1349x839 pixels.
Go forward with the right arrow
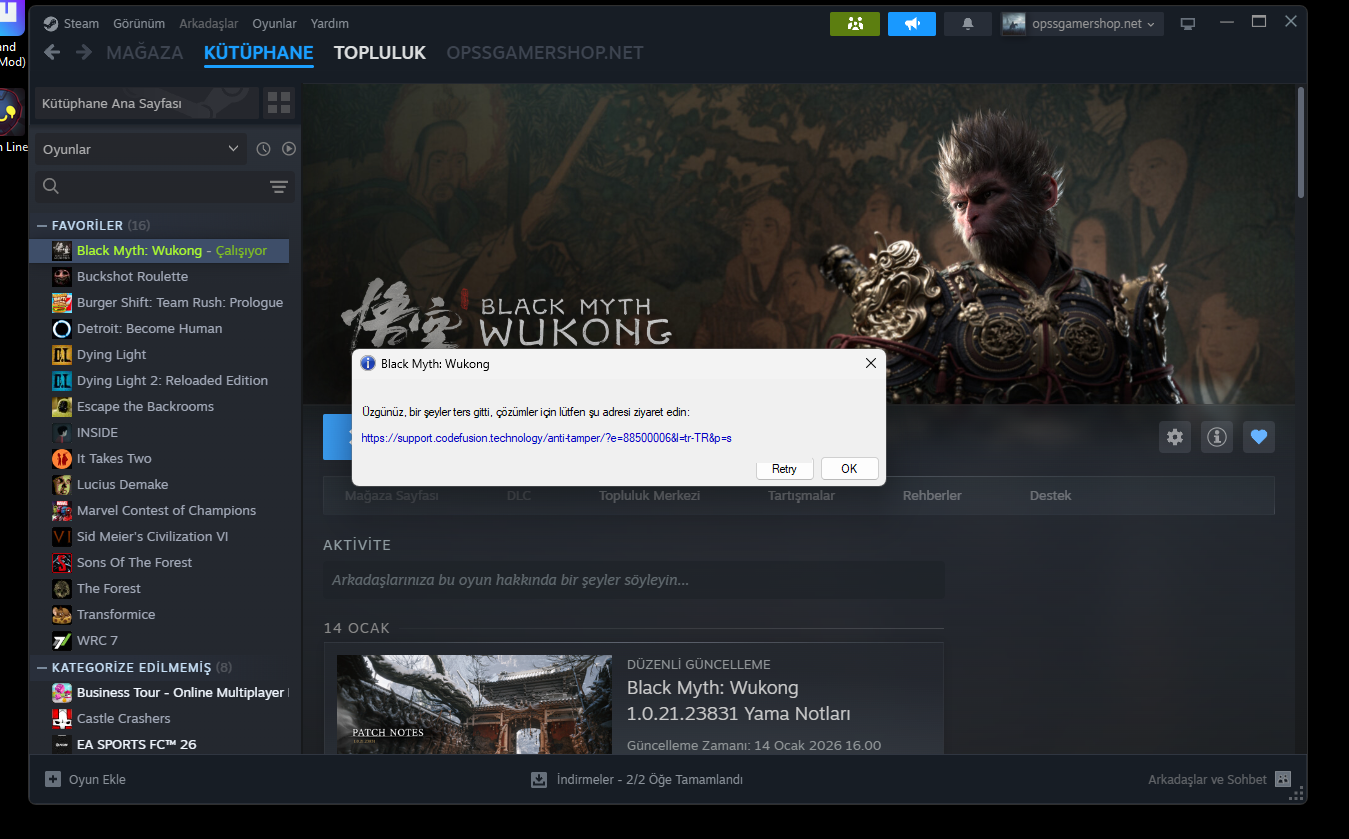[84, 53]
